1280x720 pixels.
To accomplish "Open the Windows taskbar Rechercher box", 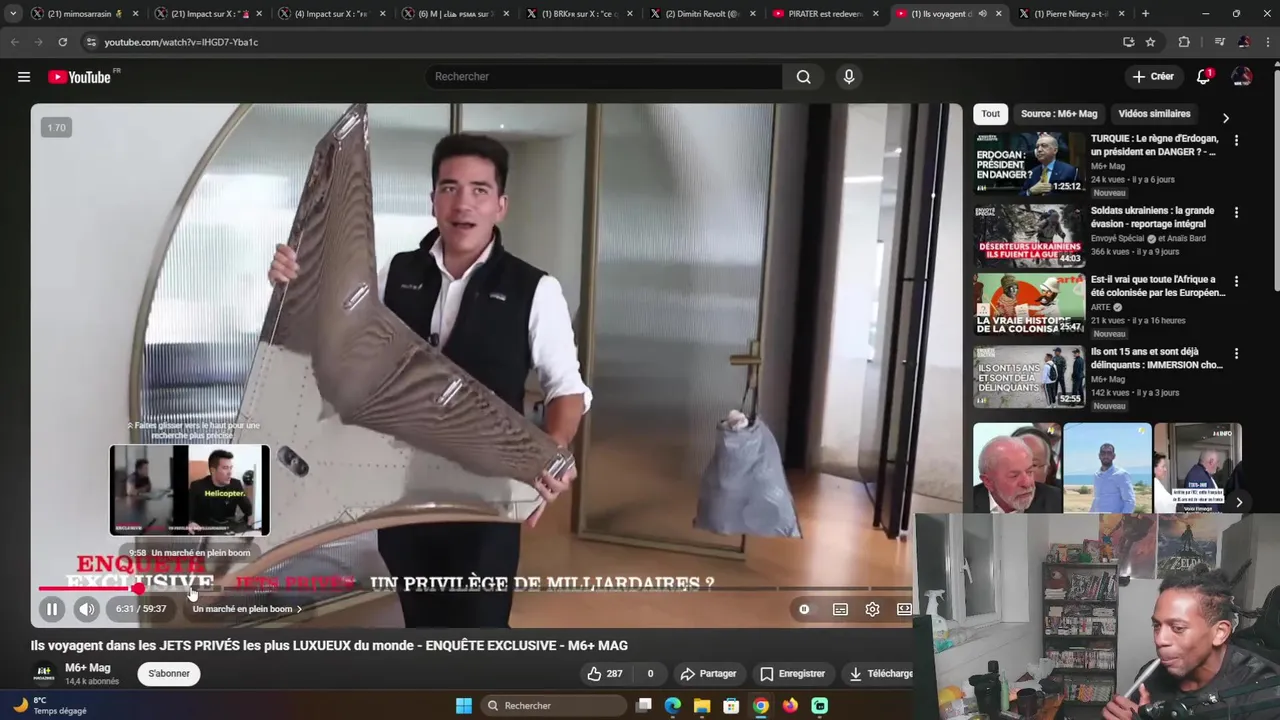I will 552,706.
